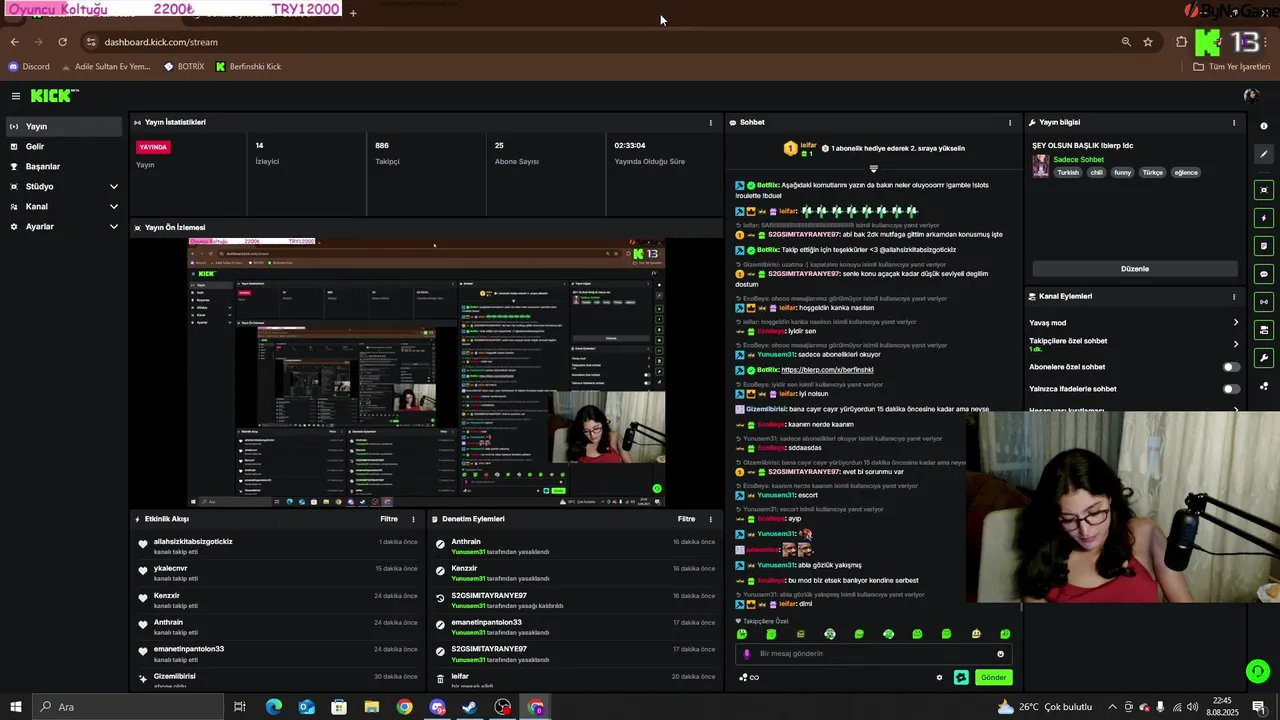Screen dimensions: 1280x720
Task: Click the stream preview thumbnail
Action: point(427,372)
